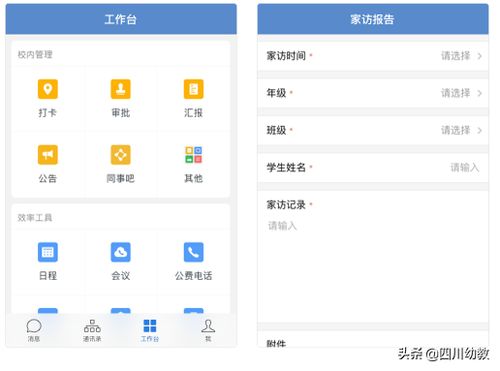Click the 工作台 title header
The image size is (500, 371).
(x=121, y=19)
